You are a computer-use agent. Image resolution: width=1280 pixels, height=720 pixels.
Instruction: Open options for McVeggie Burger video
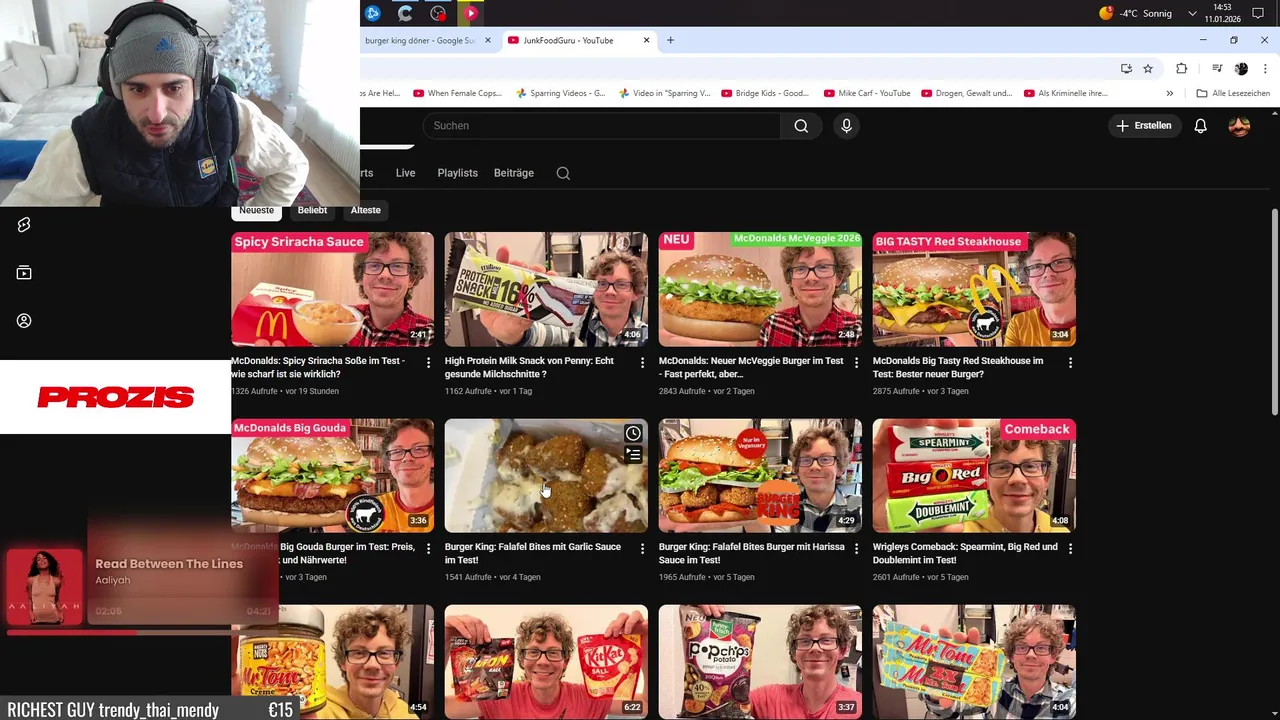point(856,363)
